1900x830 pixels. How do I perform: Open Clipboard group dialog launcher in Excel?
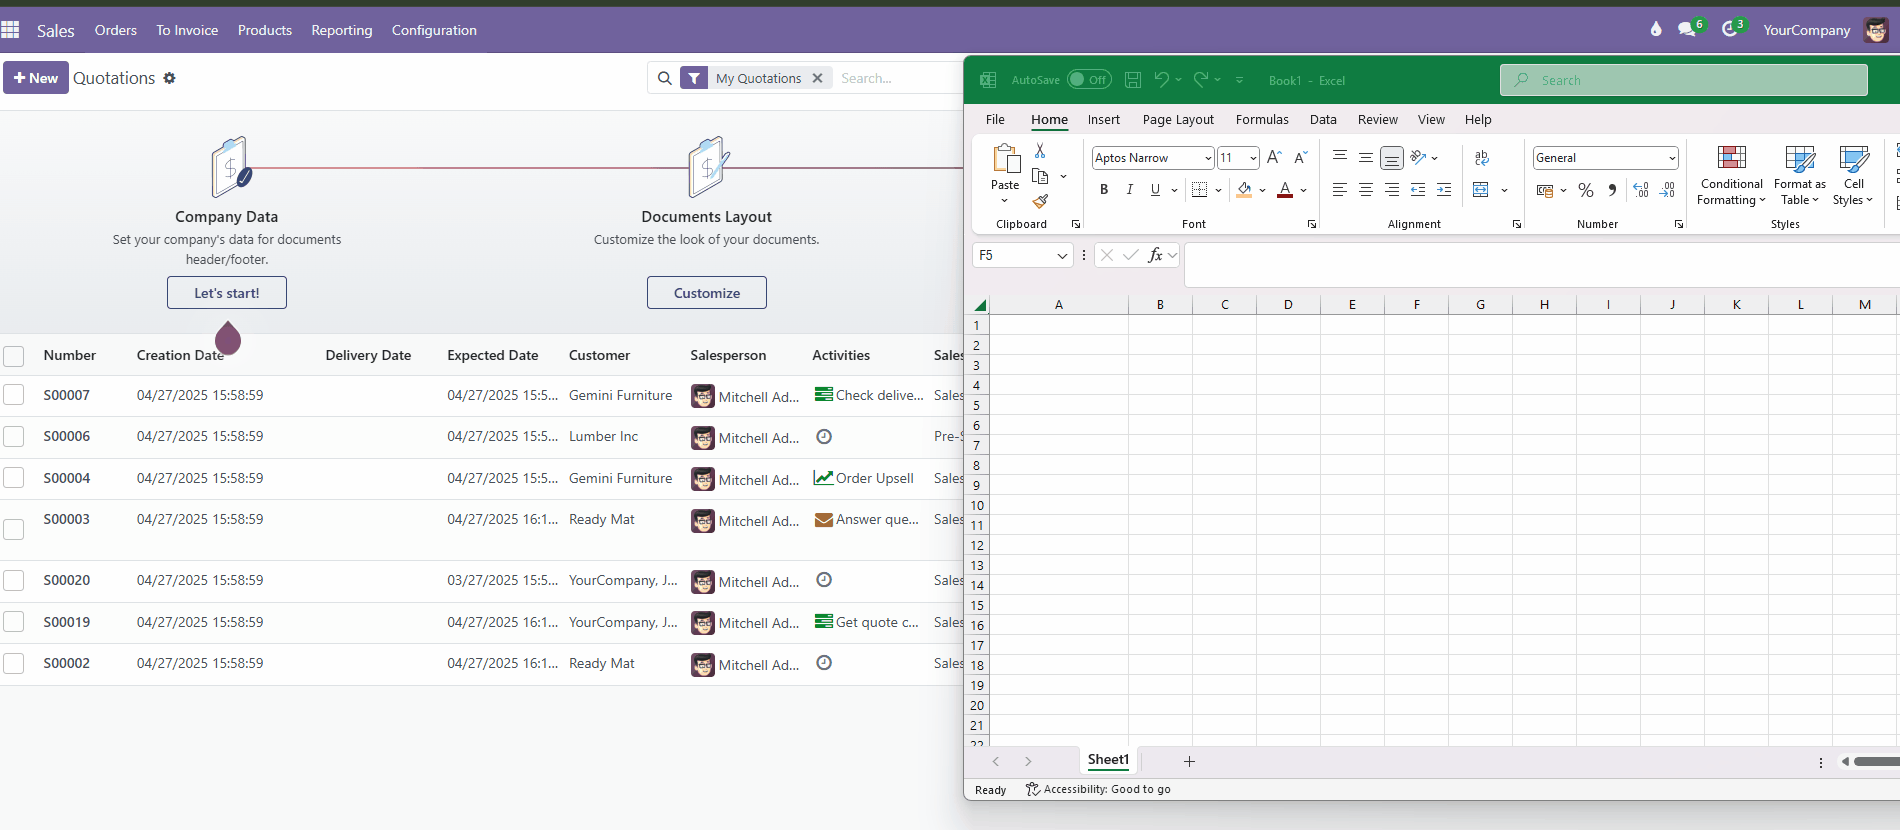(x=1076, y=224)
